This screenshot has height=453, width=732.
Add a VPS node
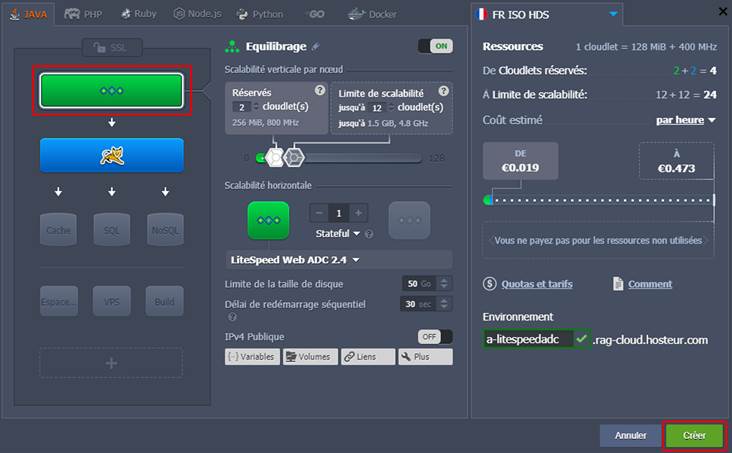tap(111, 301)
